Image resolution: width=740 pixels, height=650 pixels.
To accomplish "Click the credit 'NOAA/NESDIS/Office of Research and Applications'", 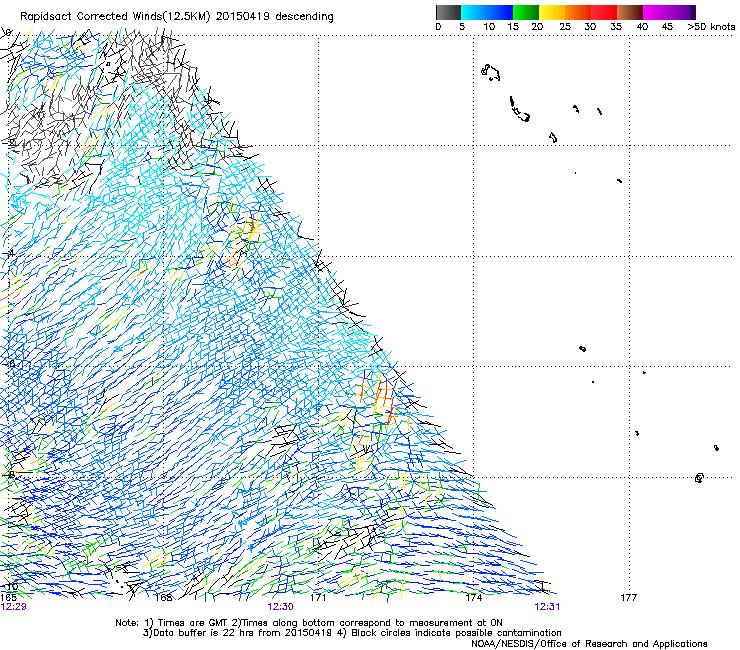I will 589,643.
